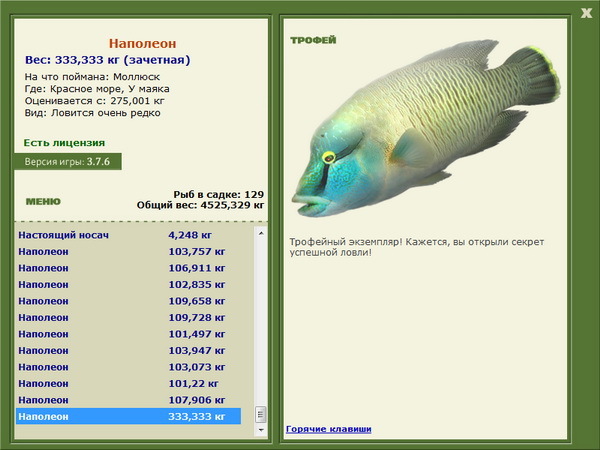Select highlighted Наполеон 333,333 кг row
Image resolution: width=600 pixels, height=450 pixels.
(x=129, y=416)
